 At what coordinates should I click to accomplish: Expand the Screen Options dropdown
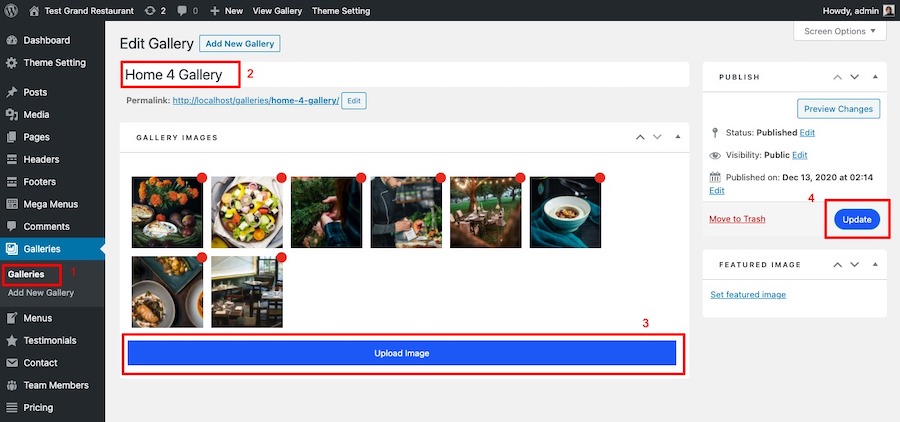(x=840, y=31)
